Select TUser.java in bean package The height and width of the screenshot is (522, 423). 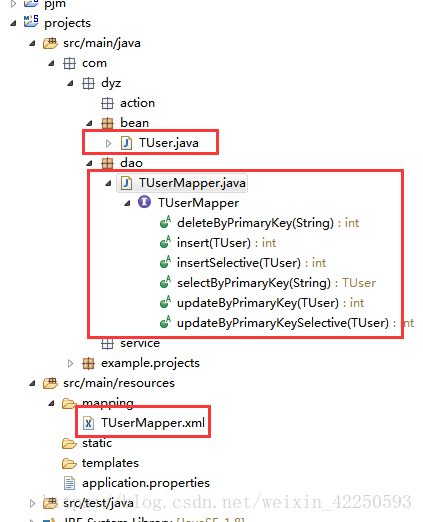[x=169, y=143]
